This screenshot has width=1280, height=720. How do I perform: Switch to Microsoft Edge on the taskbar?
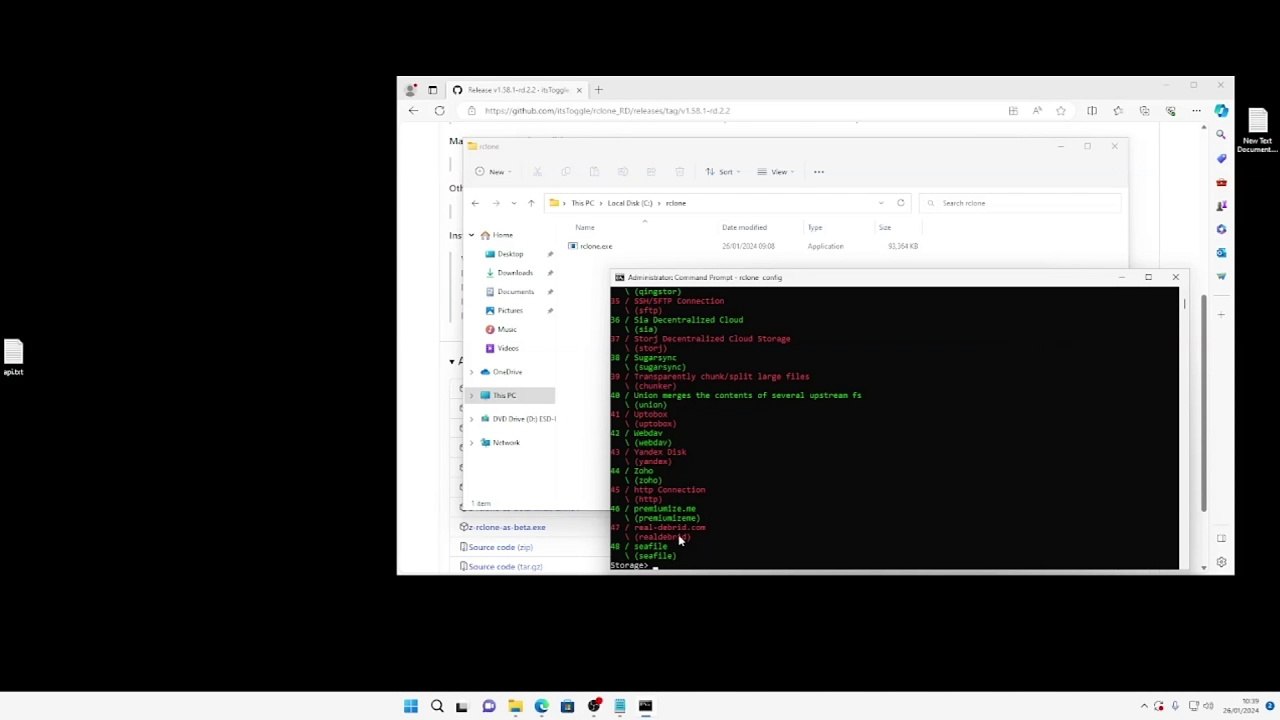541,707
